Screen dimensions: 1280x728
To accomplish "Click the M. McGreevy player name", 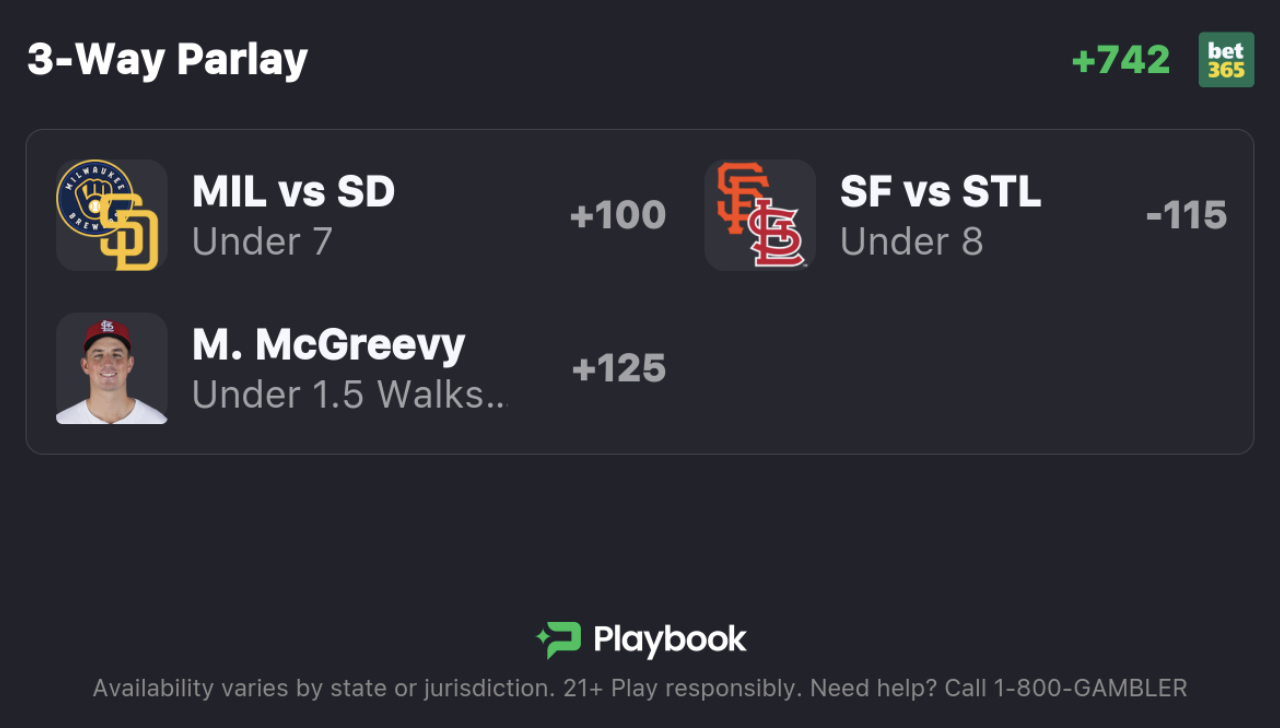I will [x=328, y=345].
